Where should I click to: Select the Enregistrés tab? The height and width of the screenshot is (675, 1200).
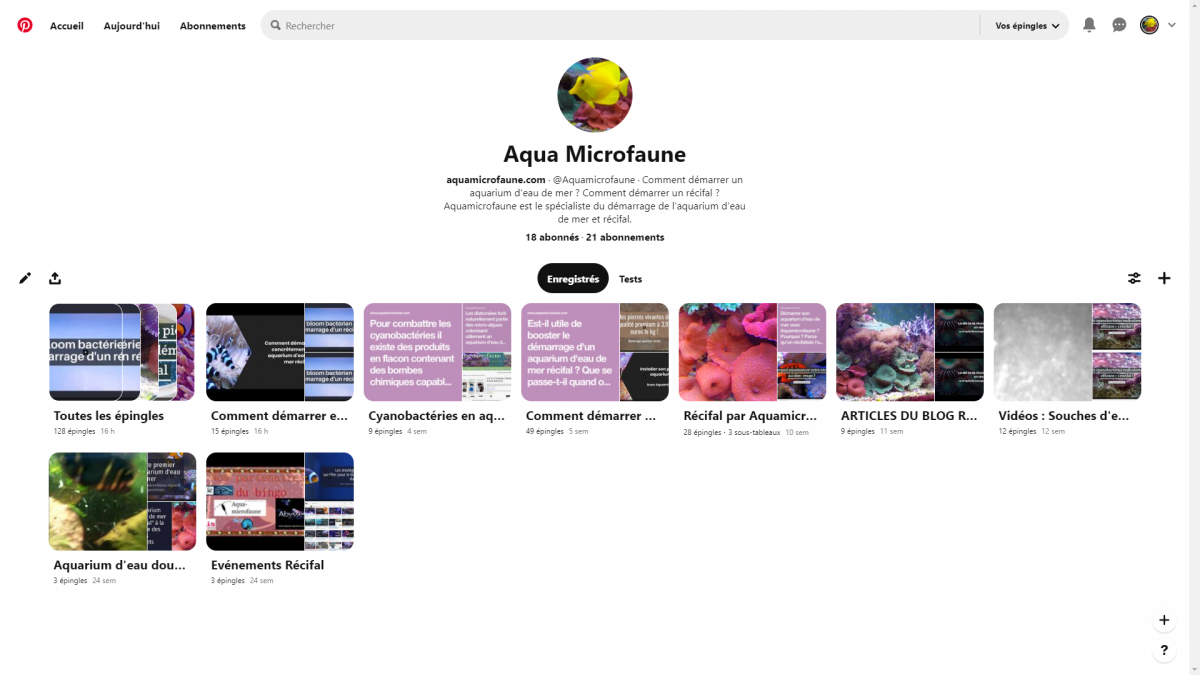point(573,279)
